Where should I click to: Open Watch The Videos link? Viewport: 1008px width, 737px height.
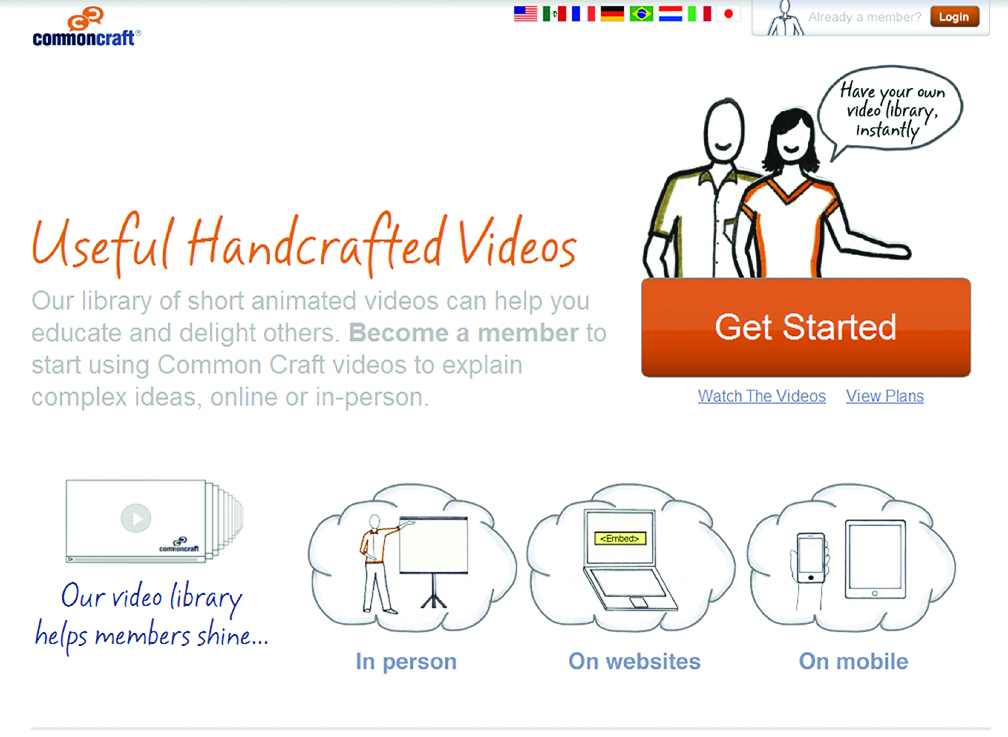761,396
